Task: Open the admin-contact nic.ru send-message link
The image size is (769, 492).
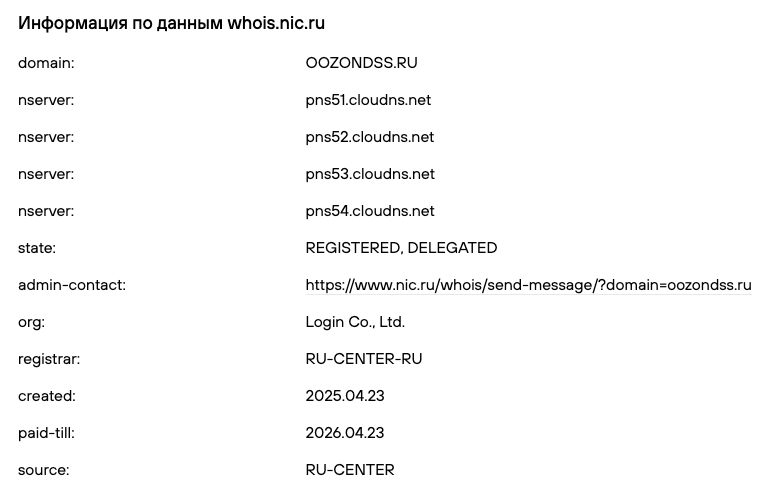Action: 528,285
